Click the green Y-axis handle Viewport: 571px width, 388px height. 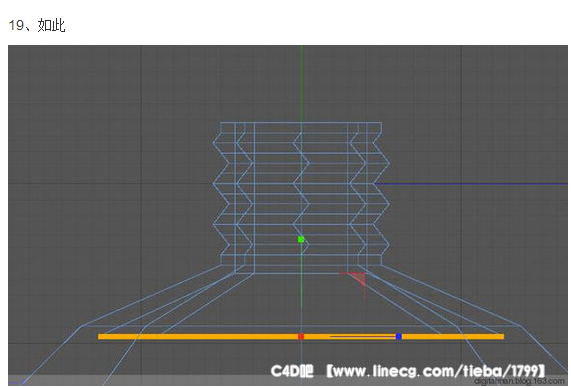[301, 239]
